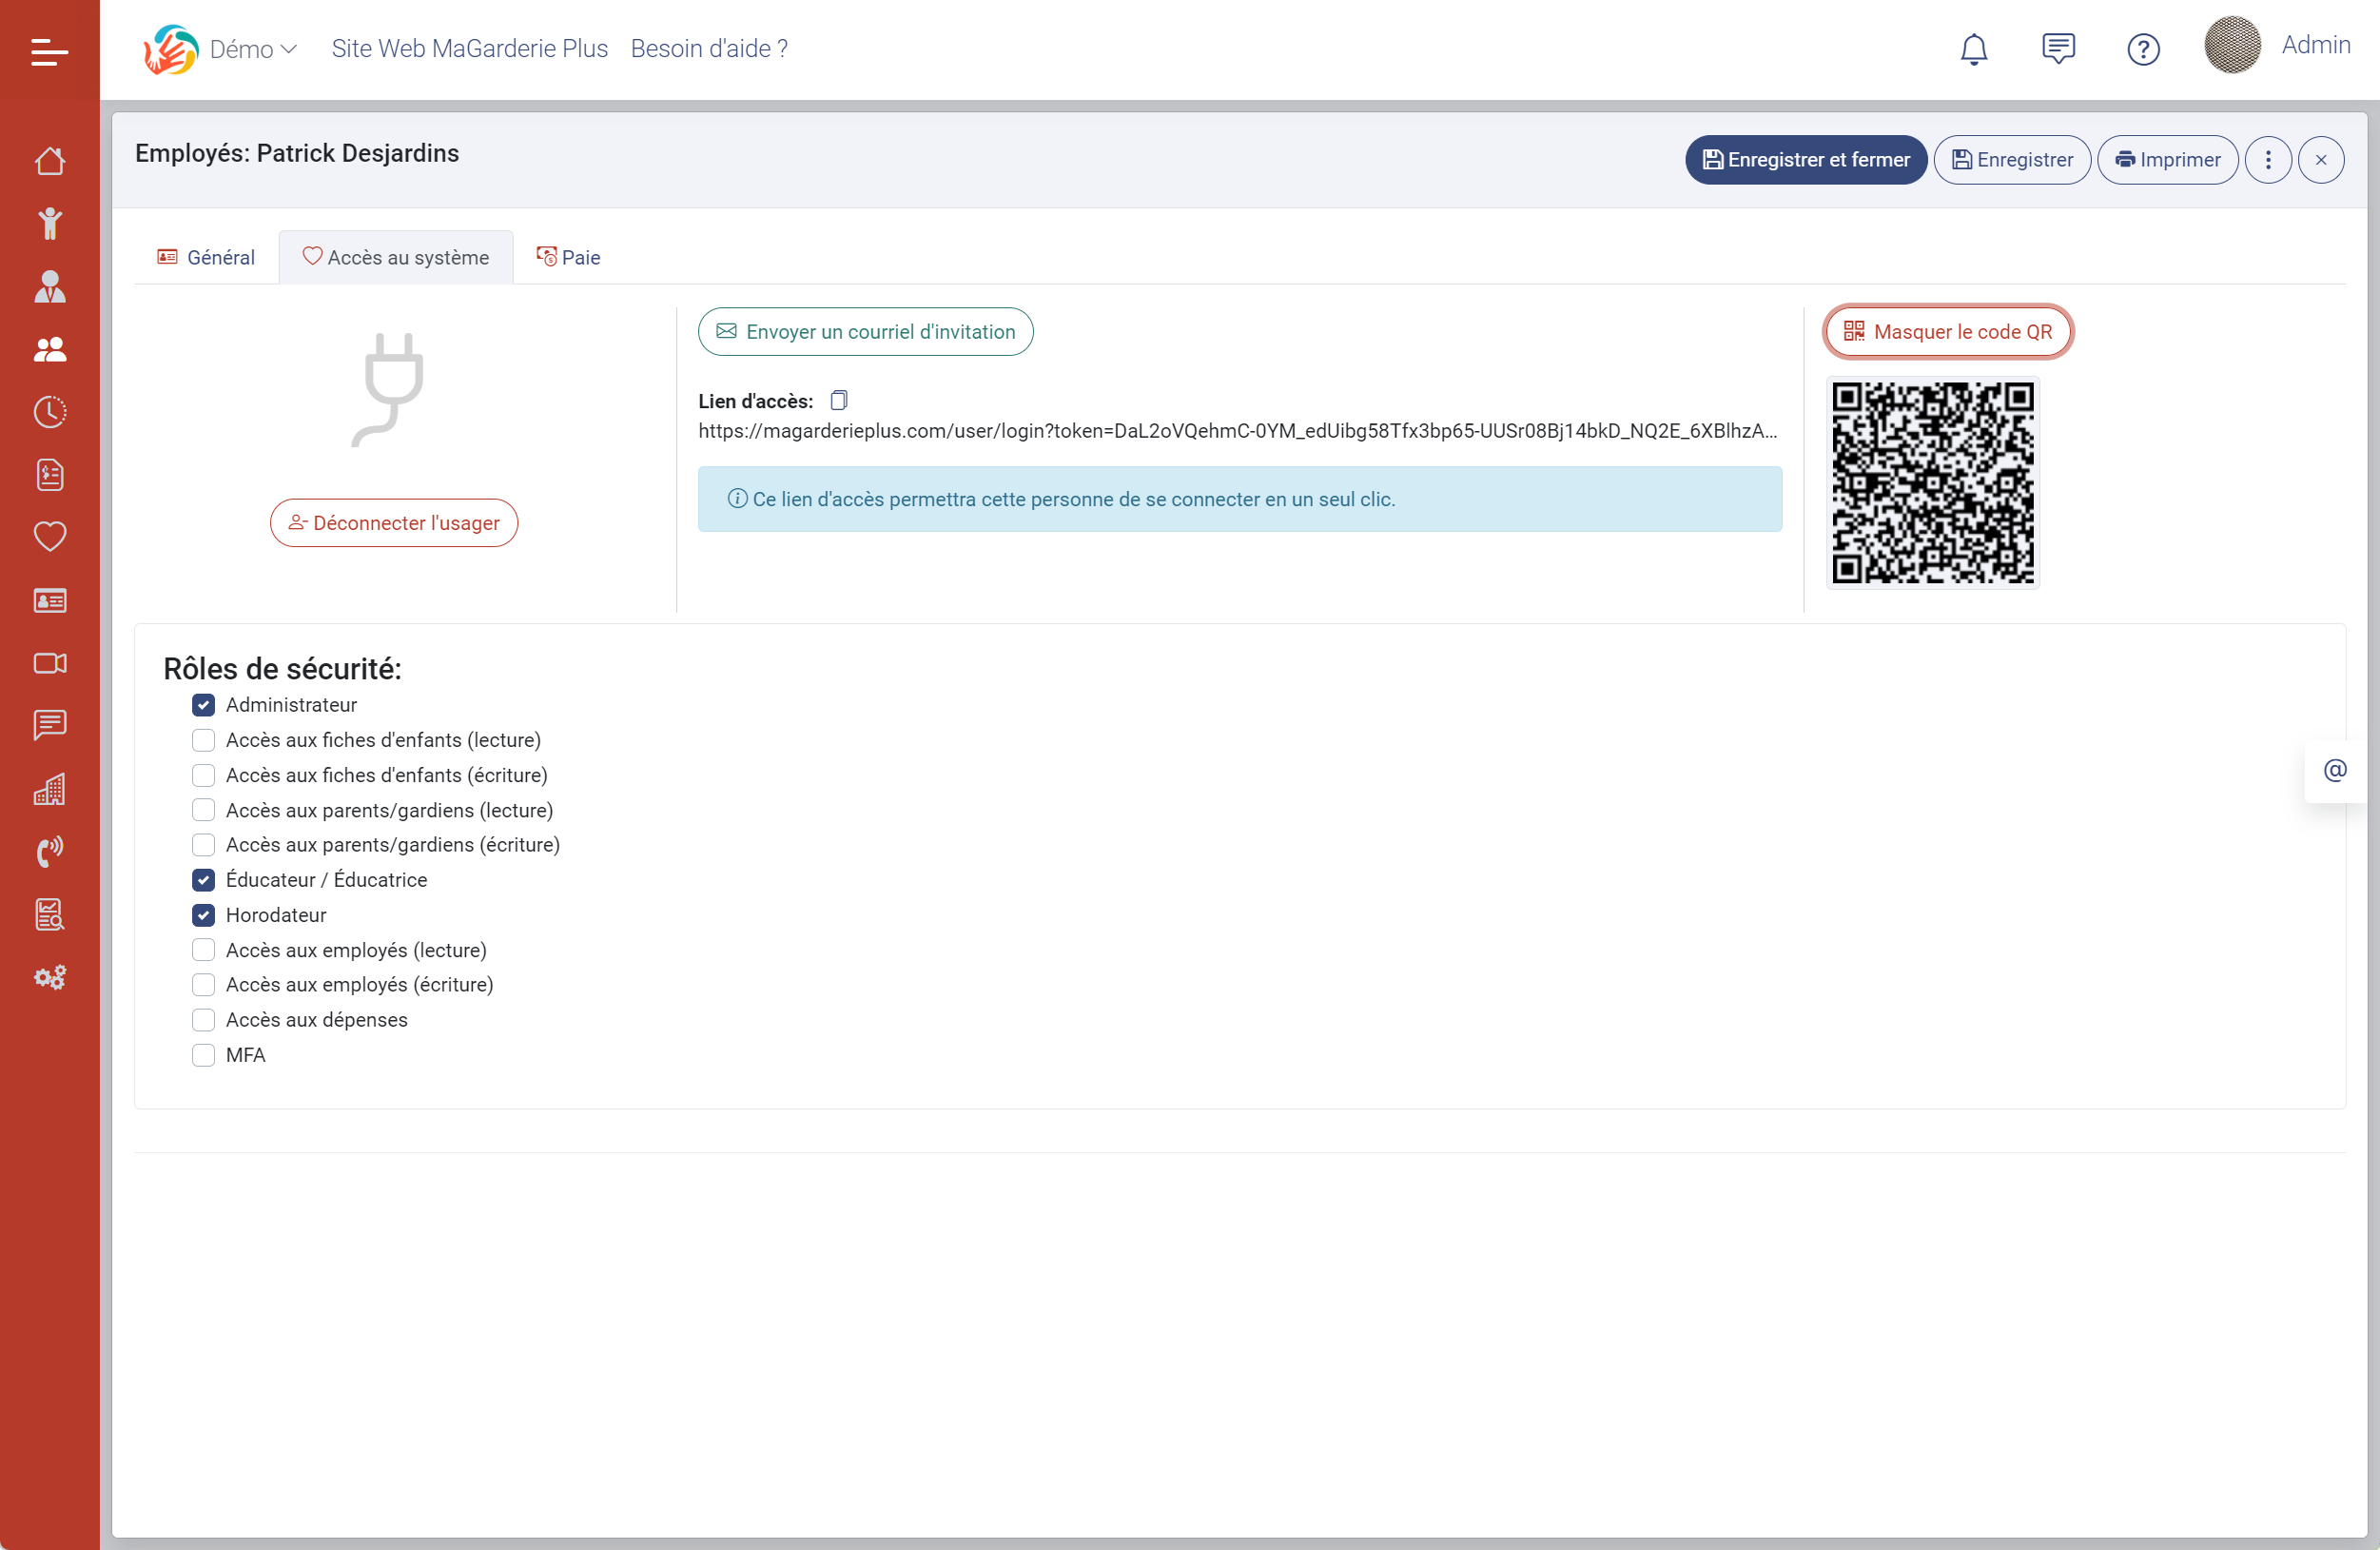This screenshot has width=2380, height=1550.
Task: Expand the Démo organization dropdown
Action: [253, 49]
